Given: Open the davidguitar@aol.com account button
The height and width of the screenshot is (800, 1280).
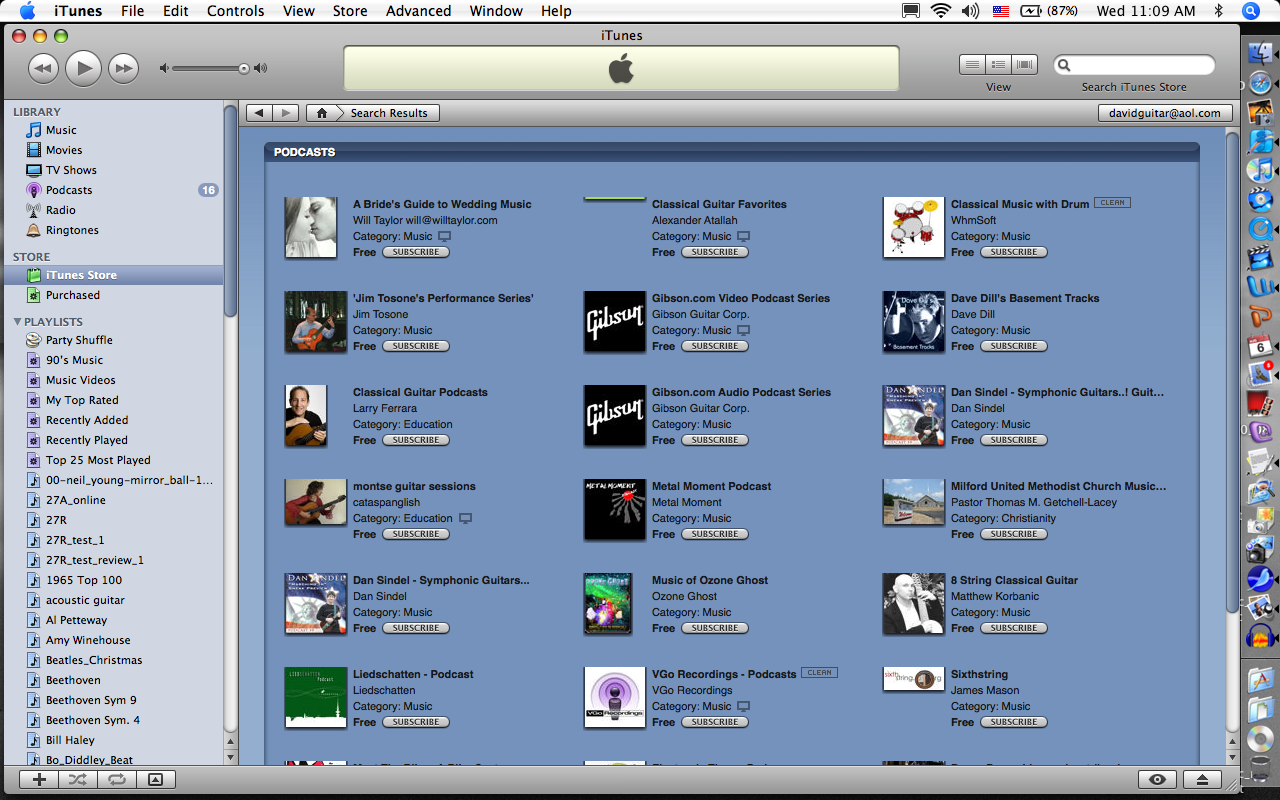Looking at the screenshot, I should coord(1165,113).
